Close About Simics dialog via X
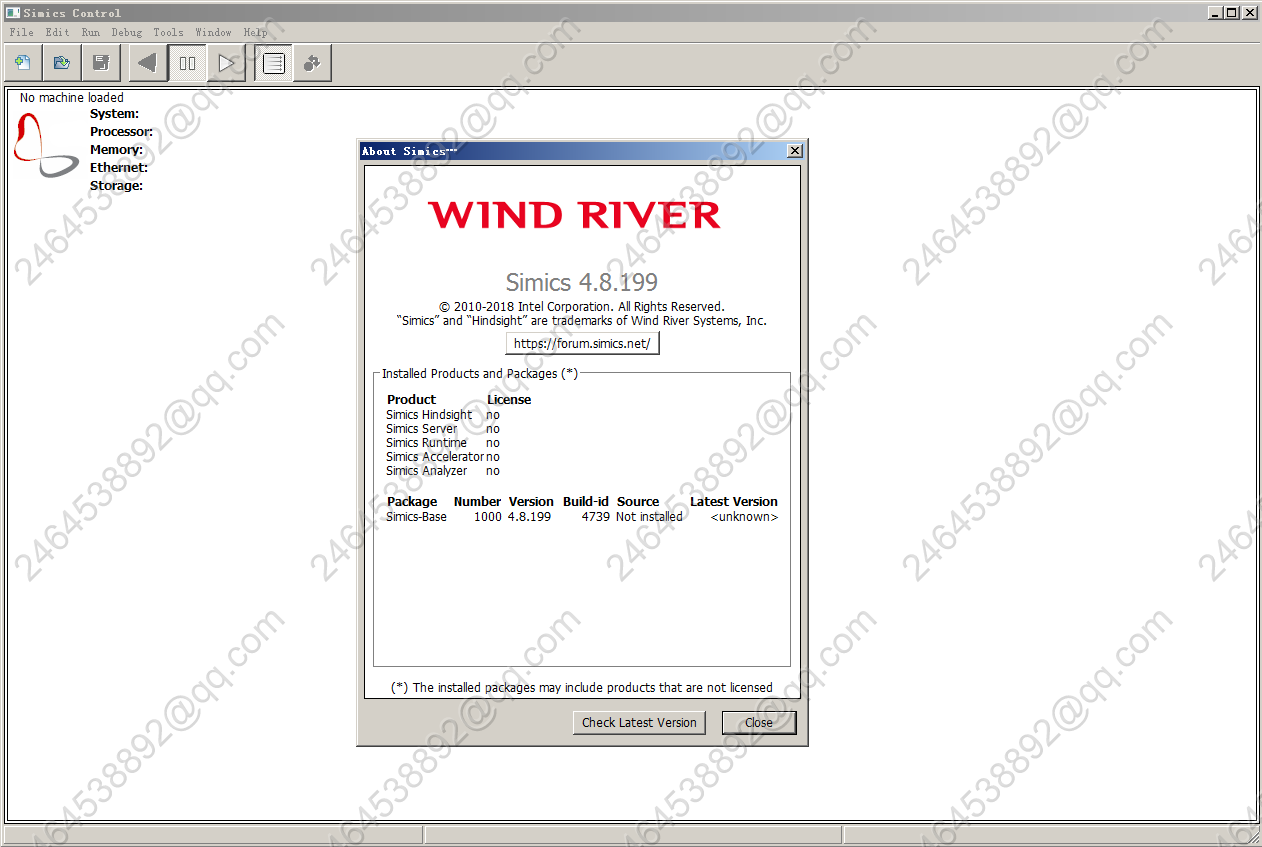This screenshot has height=847, width=1262. click(795, 151)
